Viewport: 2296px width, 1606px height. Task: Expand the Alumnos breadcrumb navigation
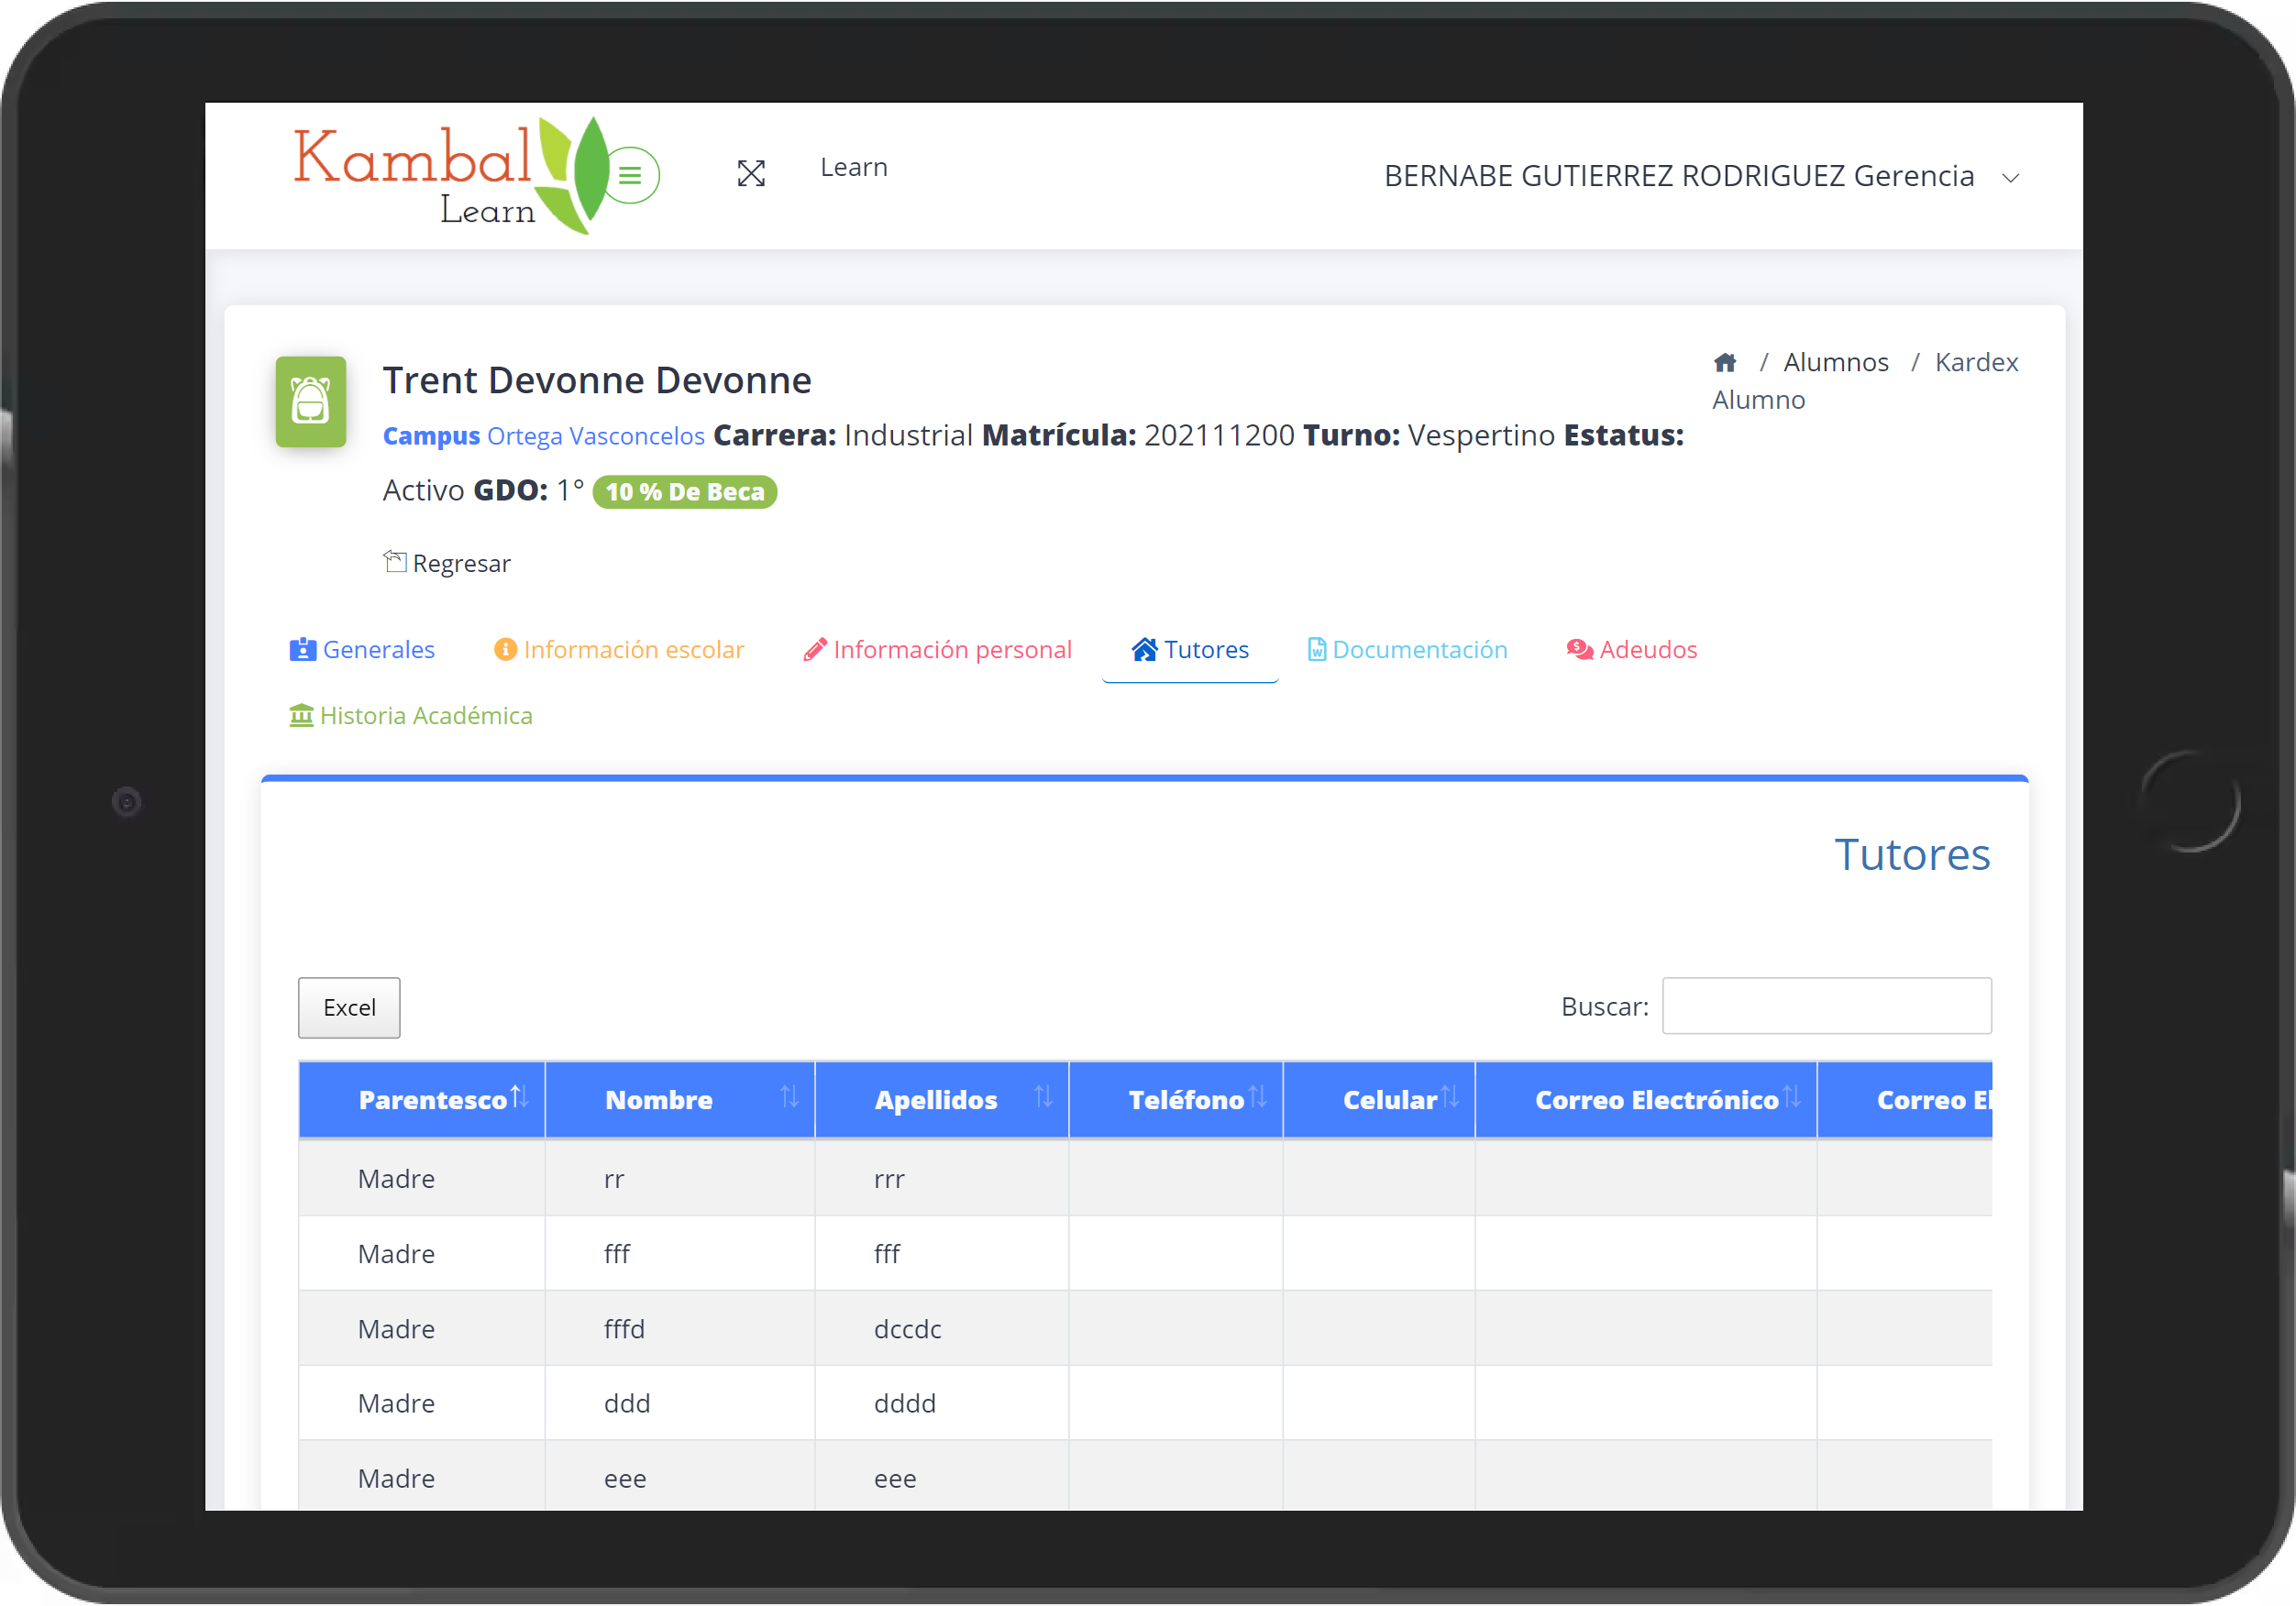click(1836, 361)
